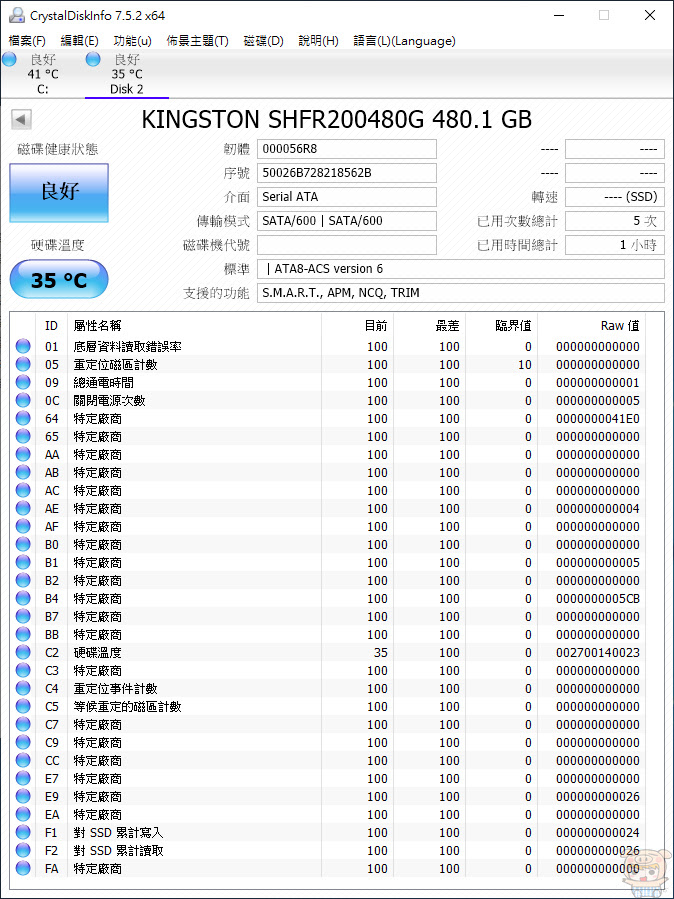This screenshot has height=899, width=674.
Task: Open the 語言(L)(Language) menu
Action: point(405,41)
